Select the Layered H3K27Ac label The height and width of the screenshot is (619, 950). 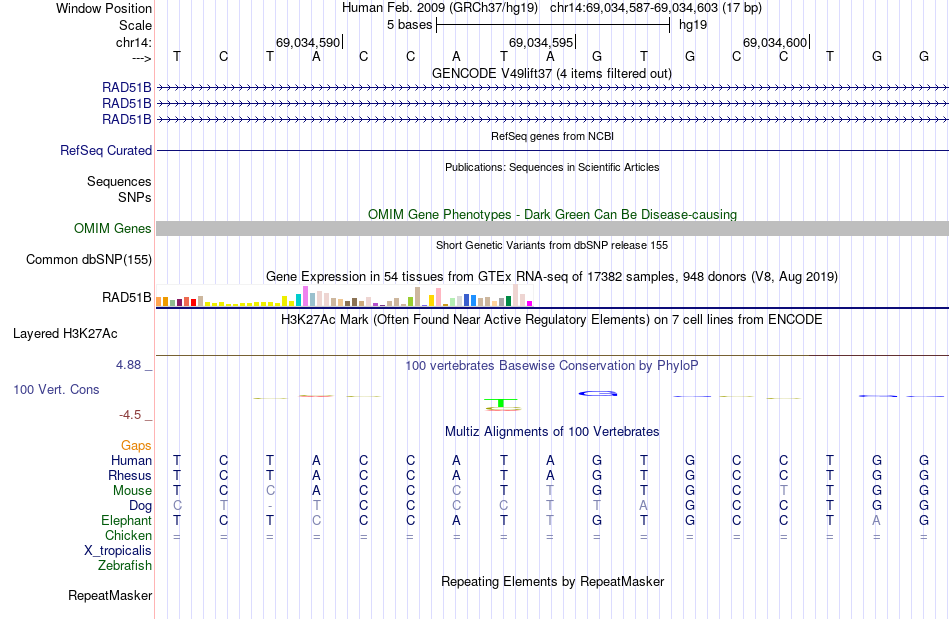(x=65, y=334)
